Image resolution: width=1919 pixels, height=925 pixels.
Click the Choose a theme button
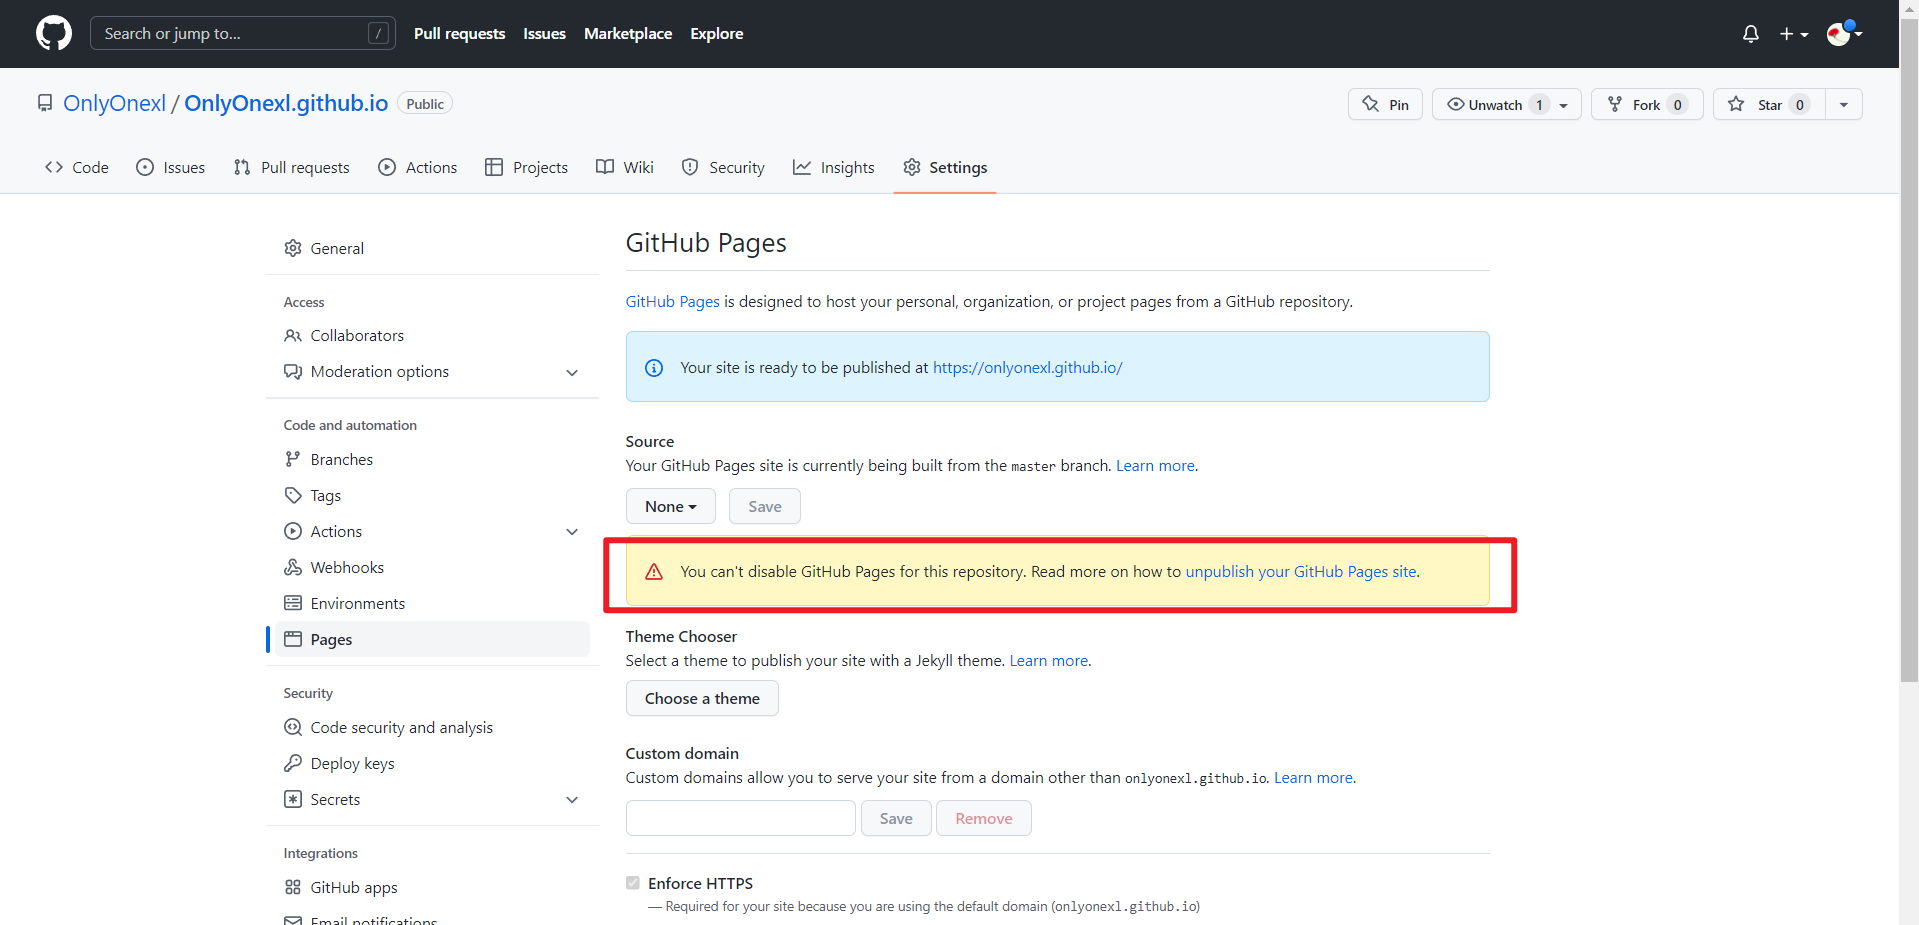click(702, 699)
